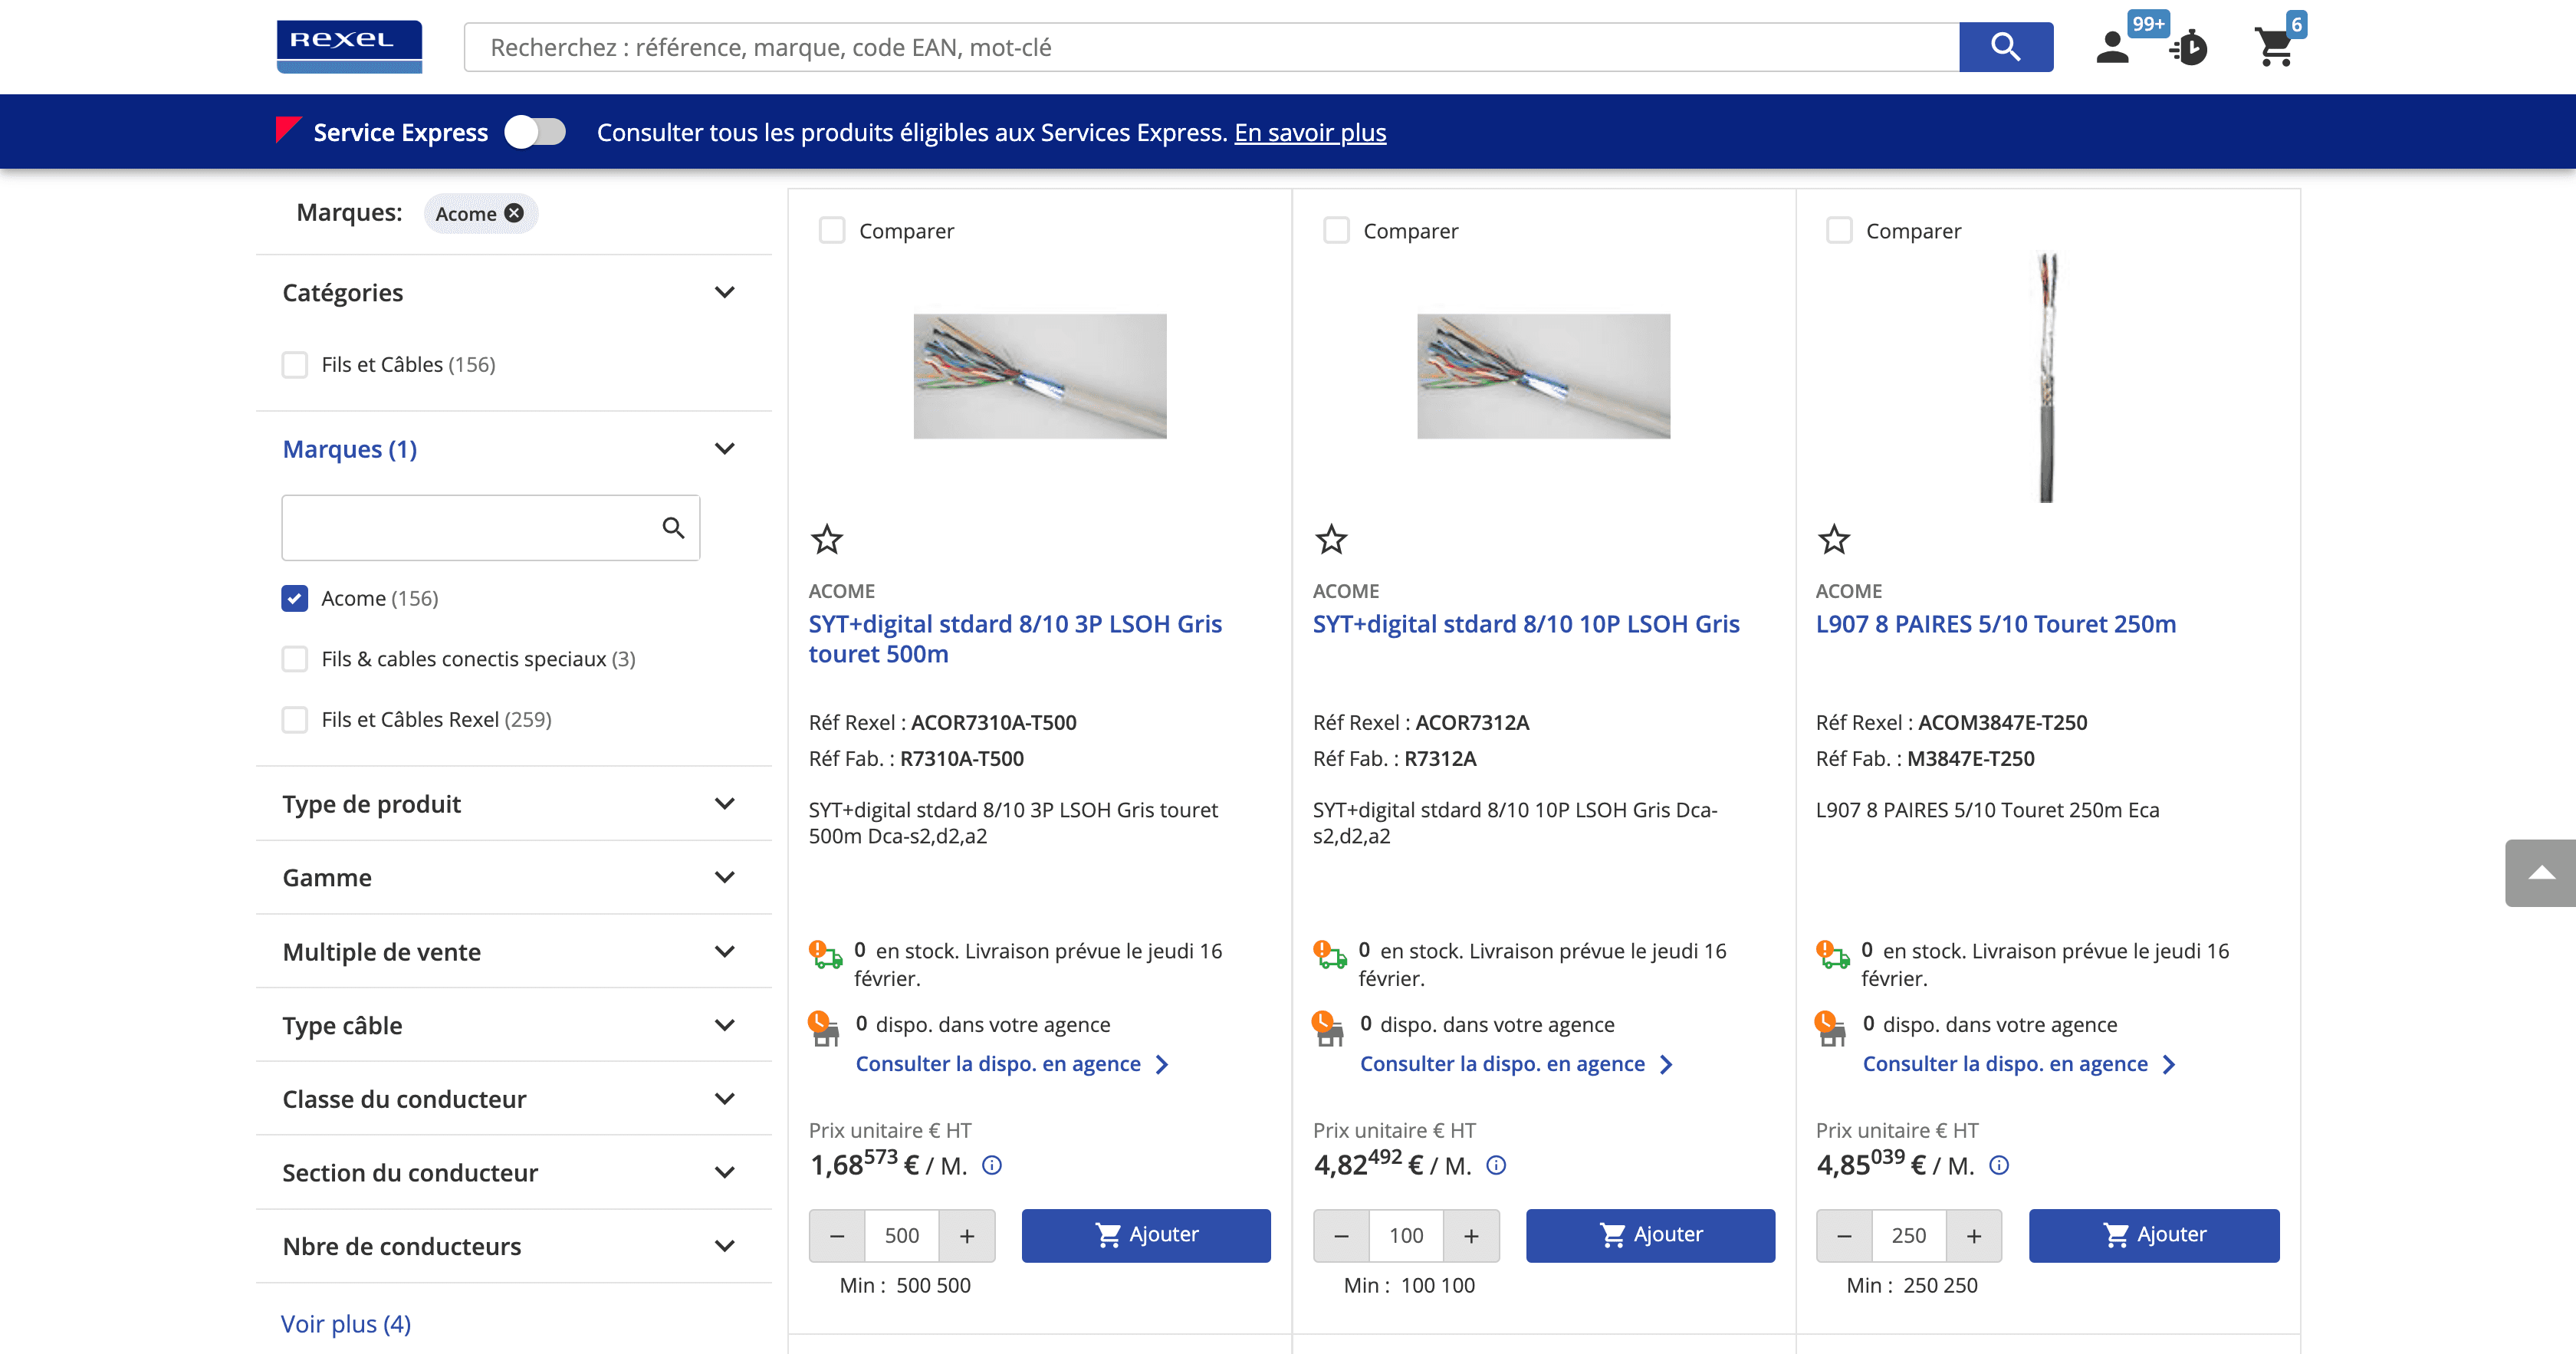Click delivery truck icon of ACOR7310A-T500 product
Image resolution: width=2576 pixels, height=1354 pixels.
pos(825,954)
